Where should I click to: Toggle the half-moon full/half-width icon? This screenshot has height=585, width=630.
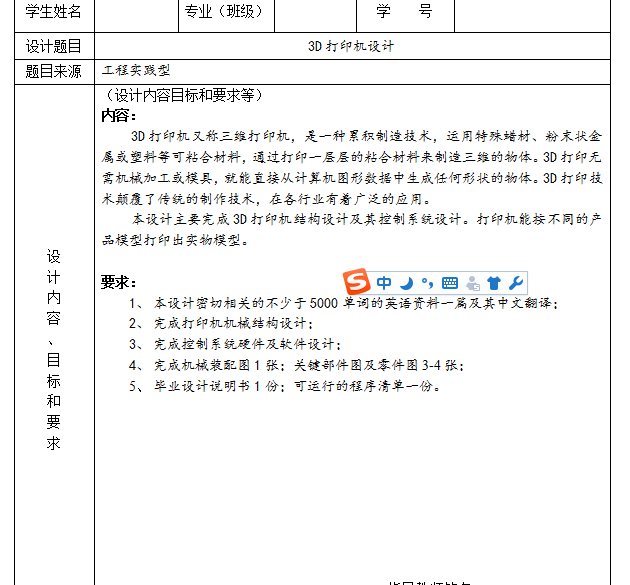[407, 283]
